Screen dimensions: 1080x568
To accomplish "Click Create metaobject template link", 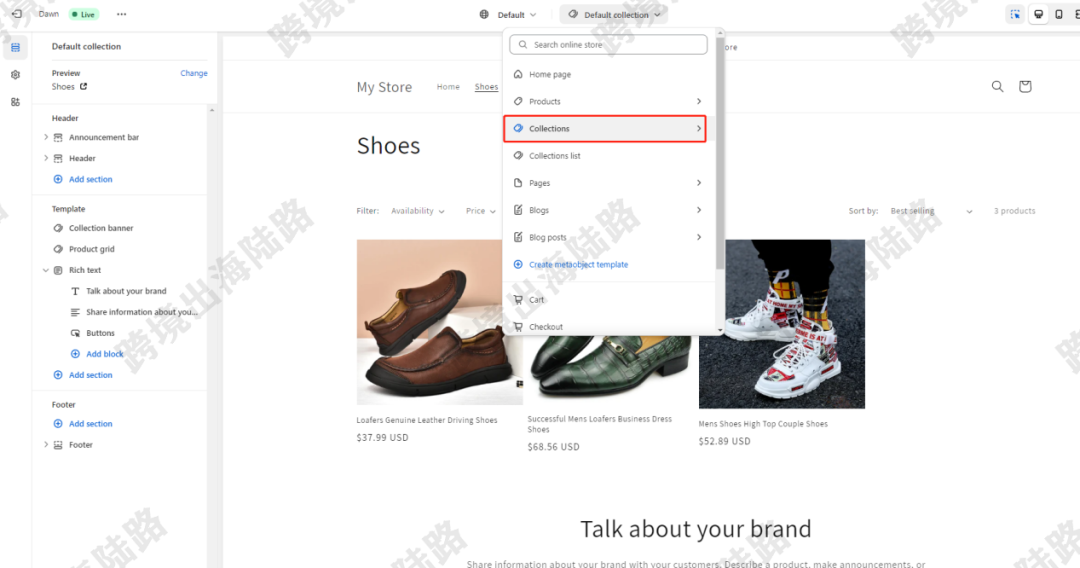I will (578, 264).
